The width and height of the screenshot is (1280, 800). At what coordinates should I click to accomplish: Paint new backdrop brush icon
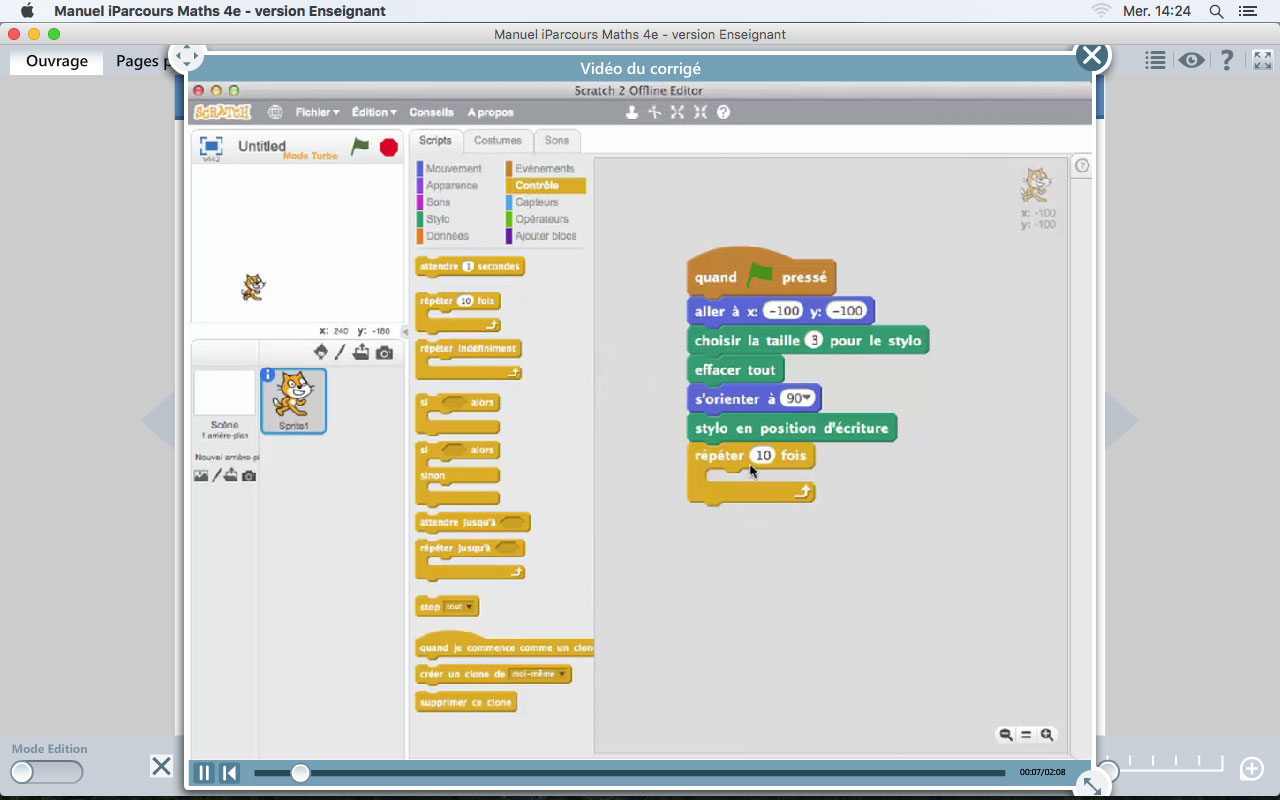[x=217, y=476]
